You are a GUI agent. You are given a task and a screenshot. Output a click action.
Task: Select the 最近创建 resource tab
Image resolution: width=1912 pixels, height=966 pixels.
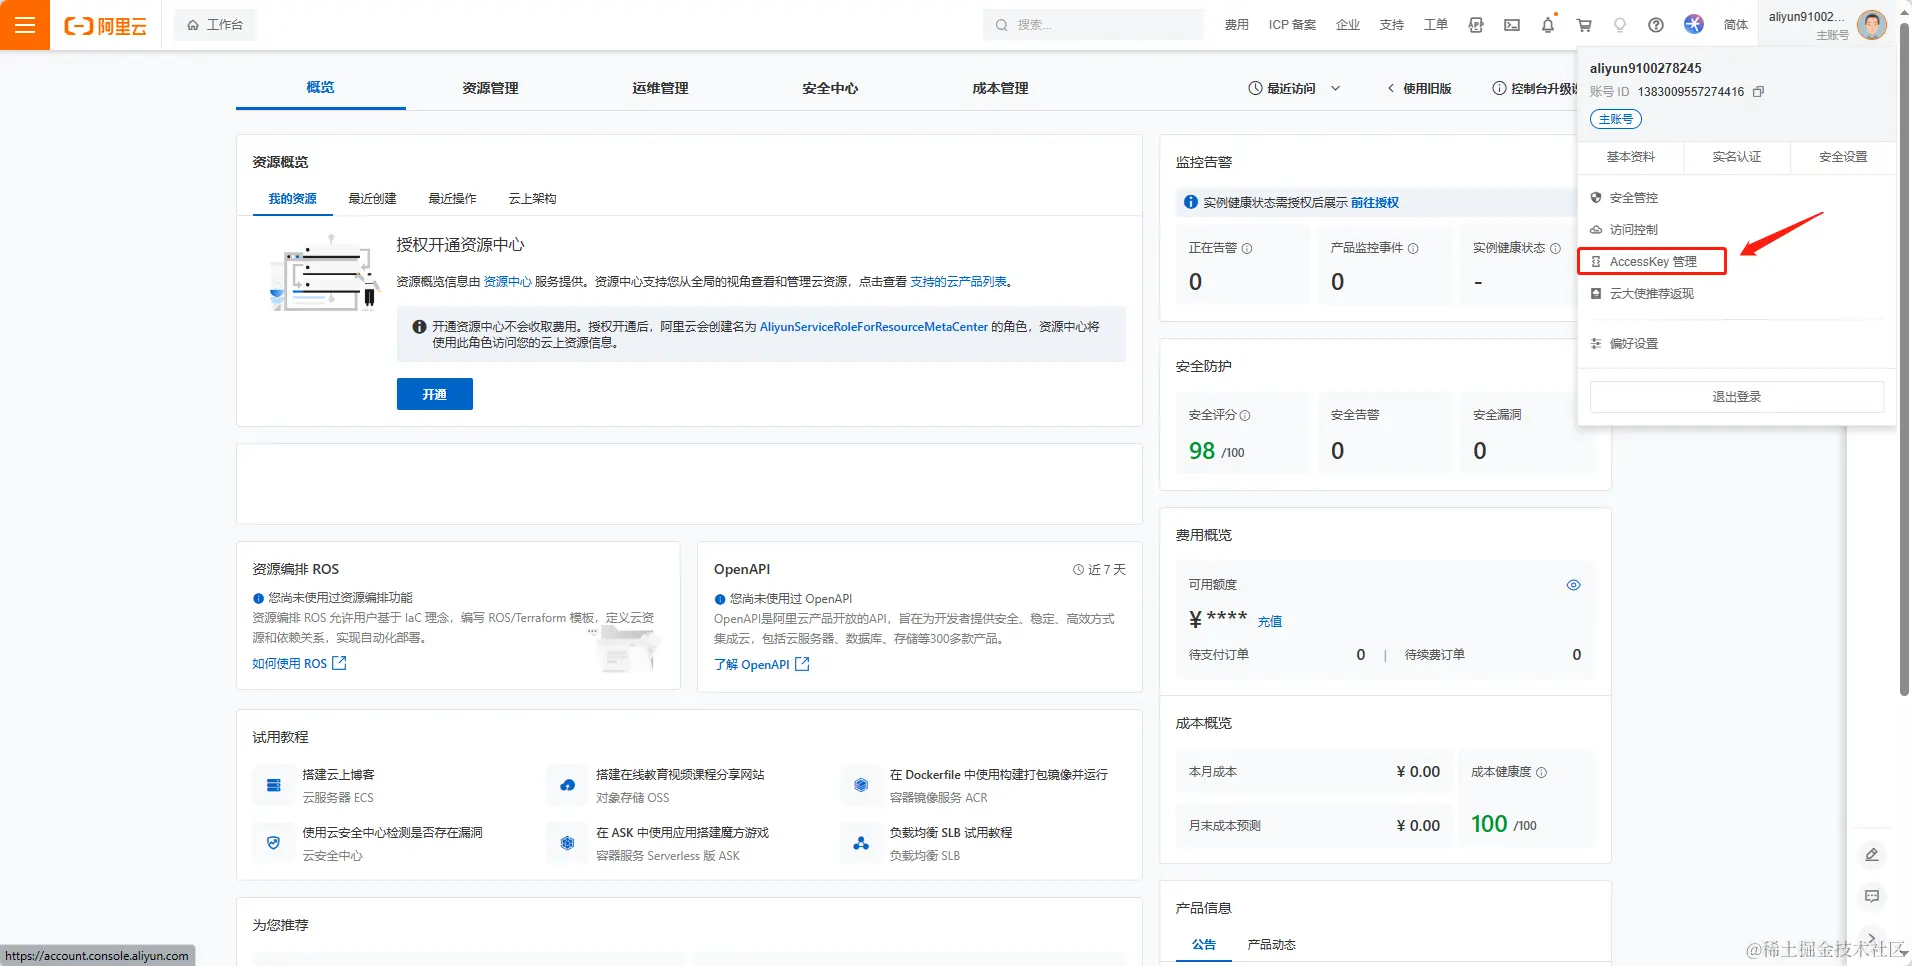(x=372, y=198)
